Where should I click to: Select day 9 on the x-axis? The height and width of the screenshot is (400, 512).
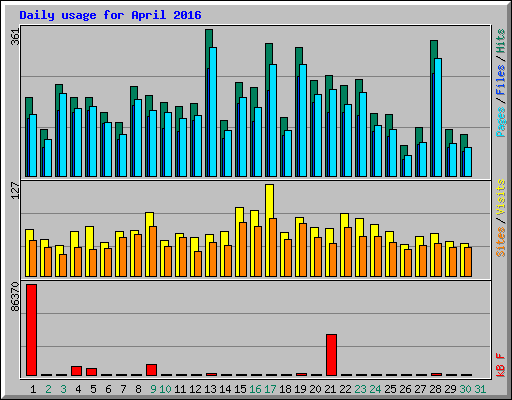[x=153, y=389]
